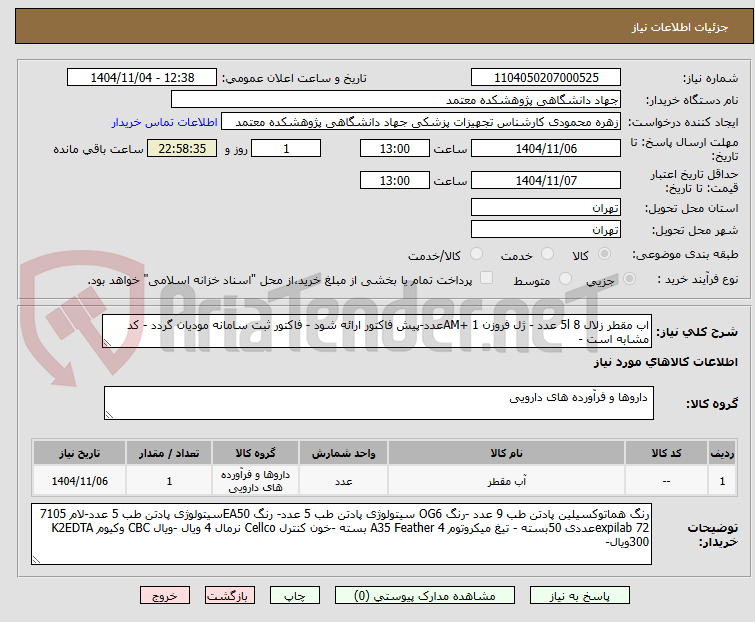This screenshot has height=622, width=755.
Task: Click the نام کالا column header
Action: coord(507,453)
